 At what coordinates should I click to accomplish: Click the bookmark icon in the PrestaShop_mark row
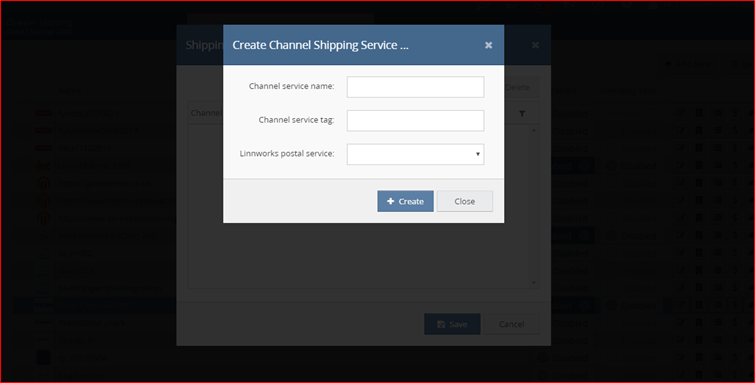click(699, 322)
